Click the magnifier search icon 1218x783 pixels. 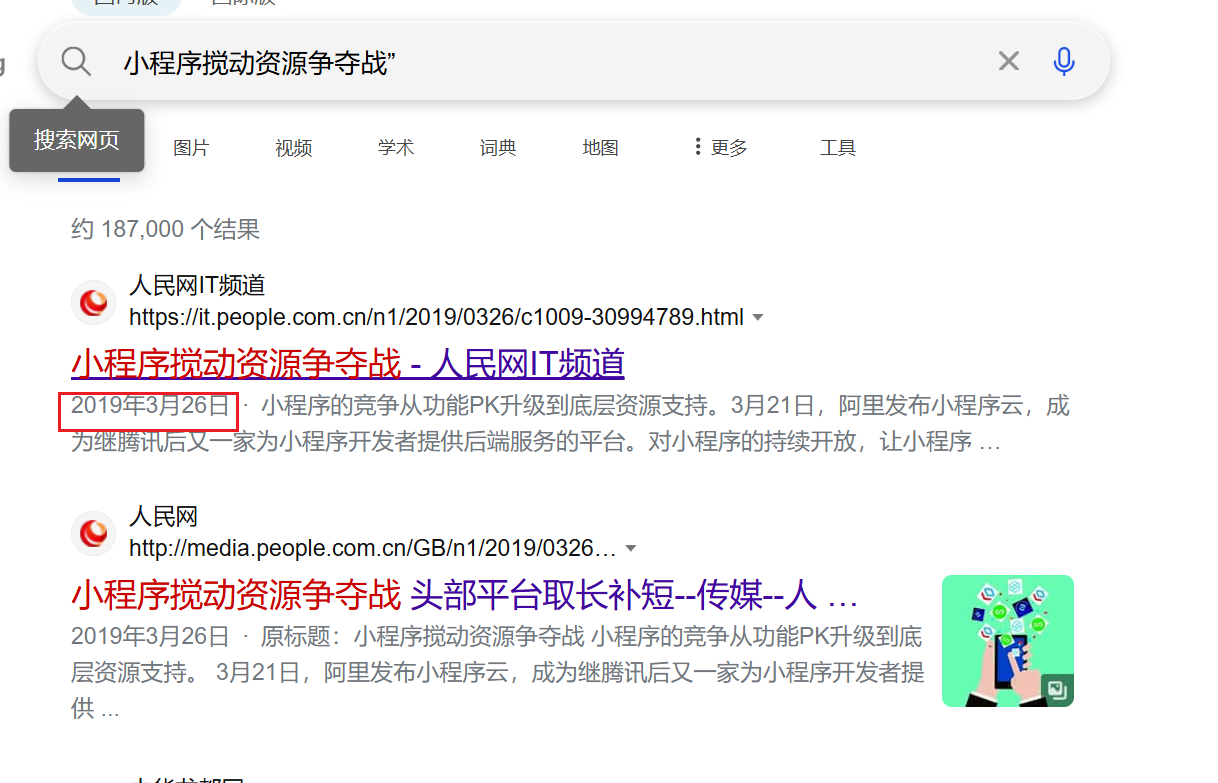coord(76,62)
